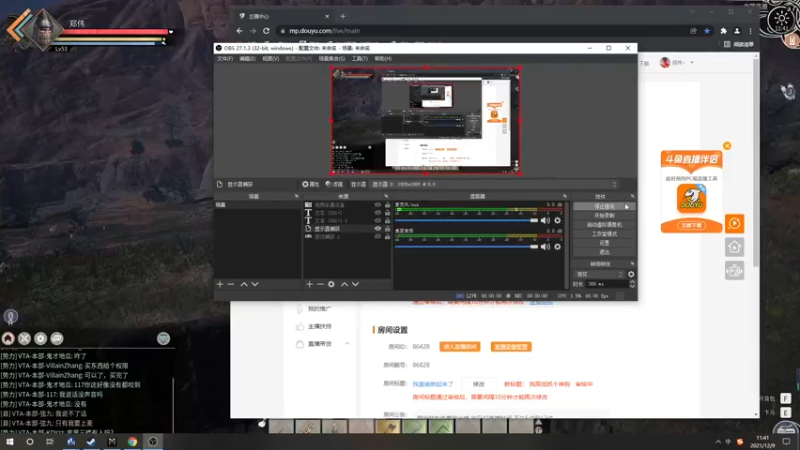Toggle lock on 显示器捕获 source

click(387, 229)
